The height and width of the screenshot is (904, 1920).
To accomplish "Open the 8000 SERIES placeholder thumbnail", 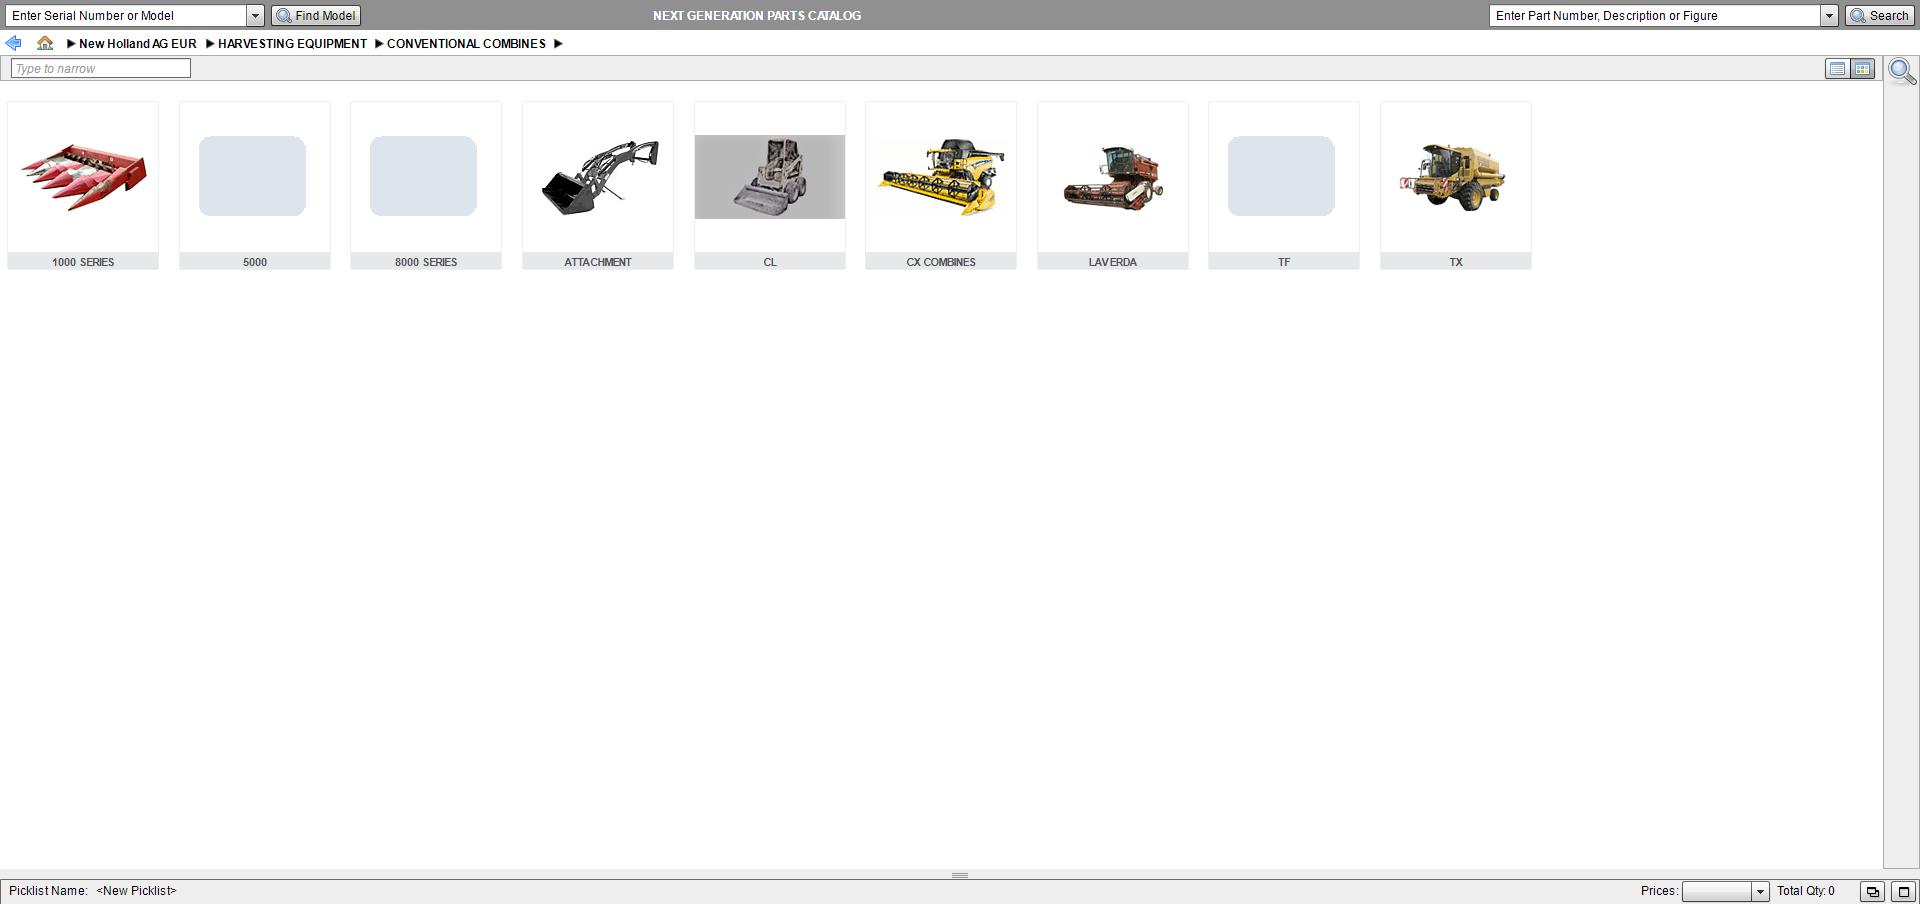I will [x=426, y=177].
